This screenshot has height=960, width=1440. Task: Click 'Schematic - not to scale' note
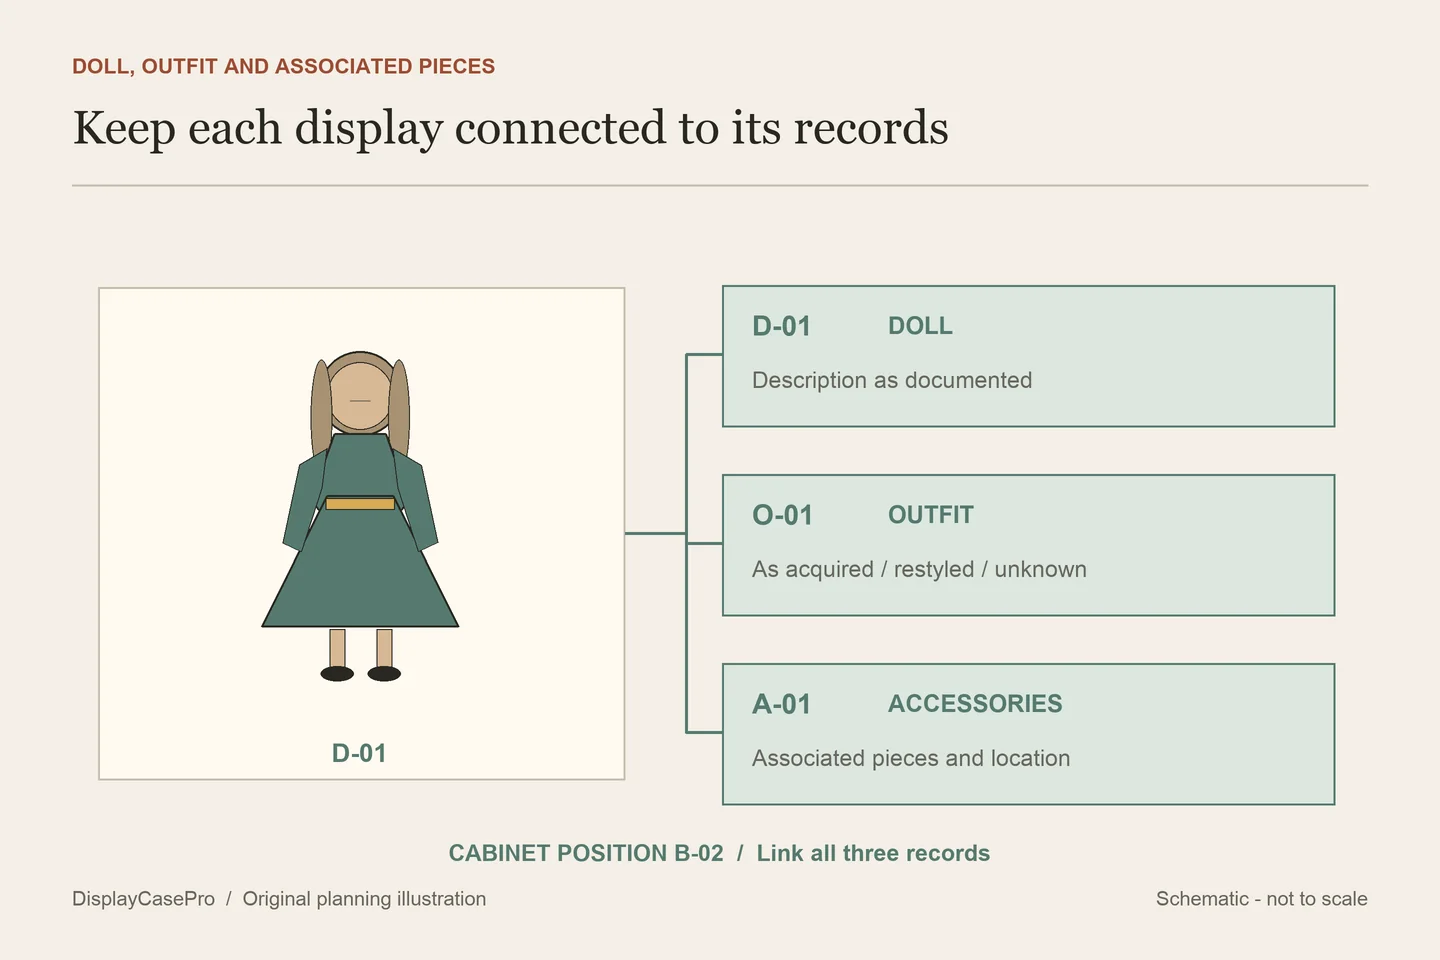tap(1262, 899)
